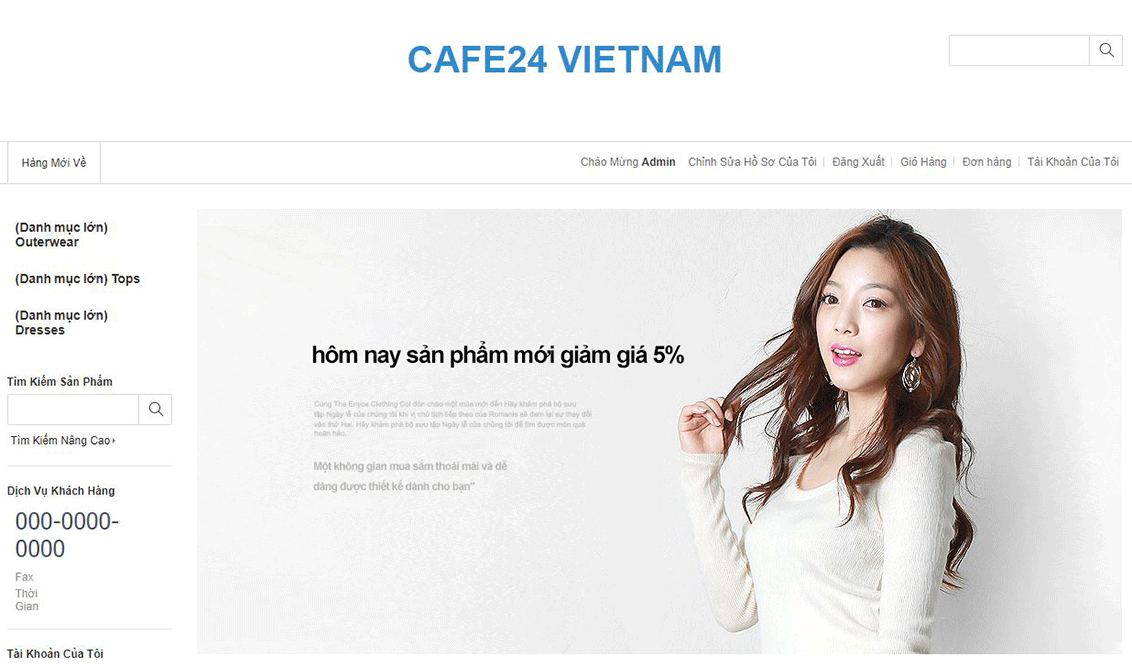The height and width of the screenshot is (667, 1132).
Task: Click the Admin username in greeting
Action: (658, 162)
